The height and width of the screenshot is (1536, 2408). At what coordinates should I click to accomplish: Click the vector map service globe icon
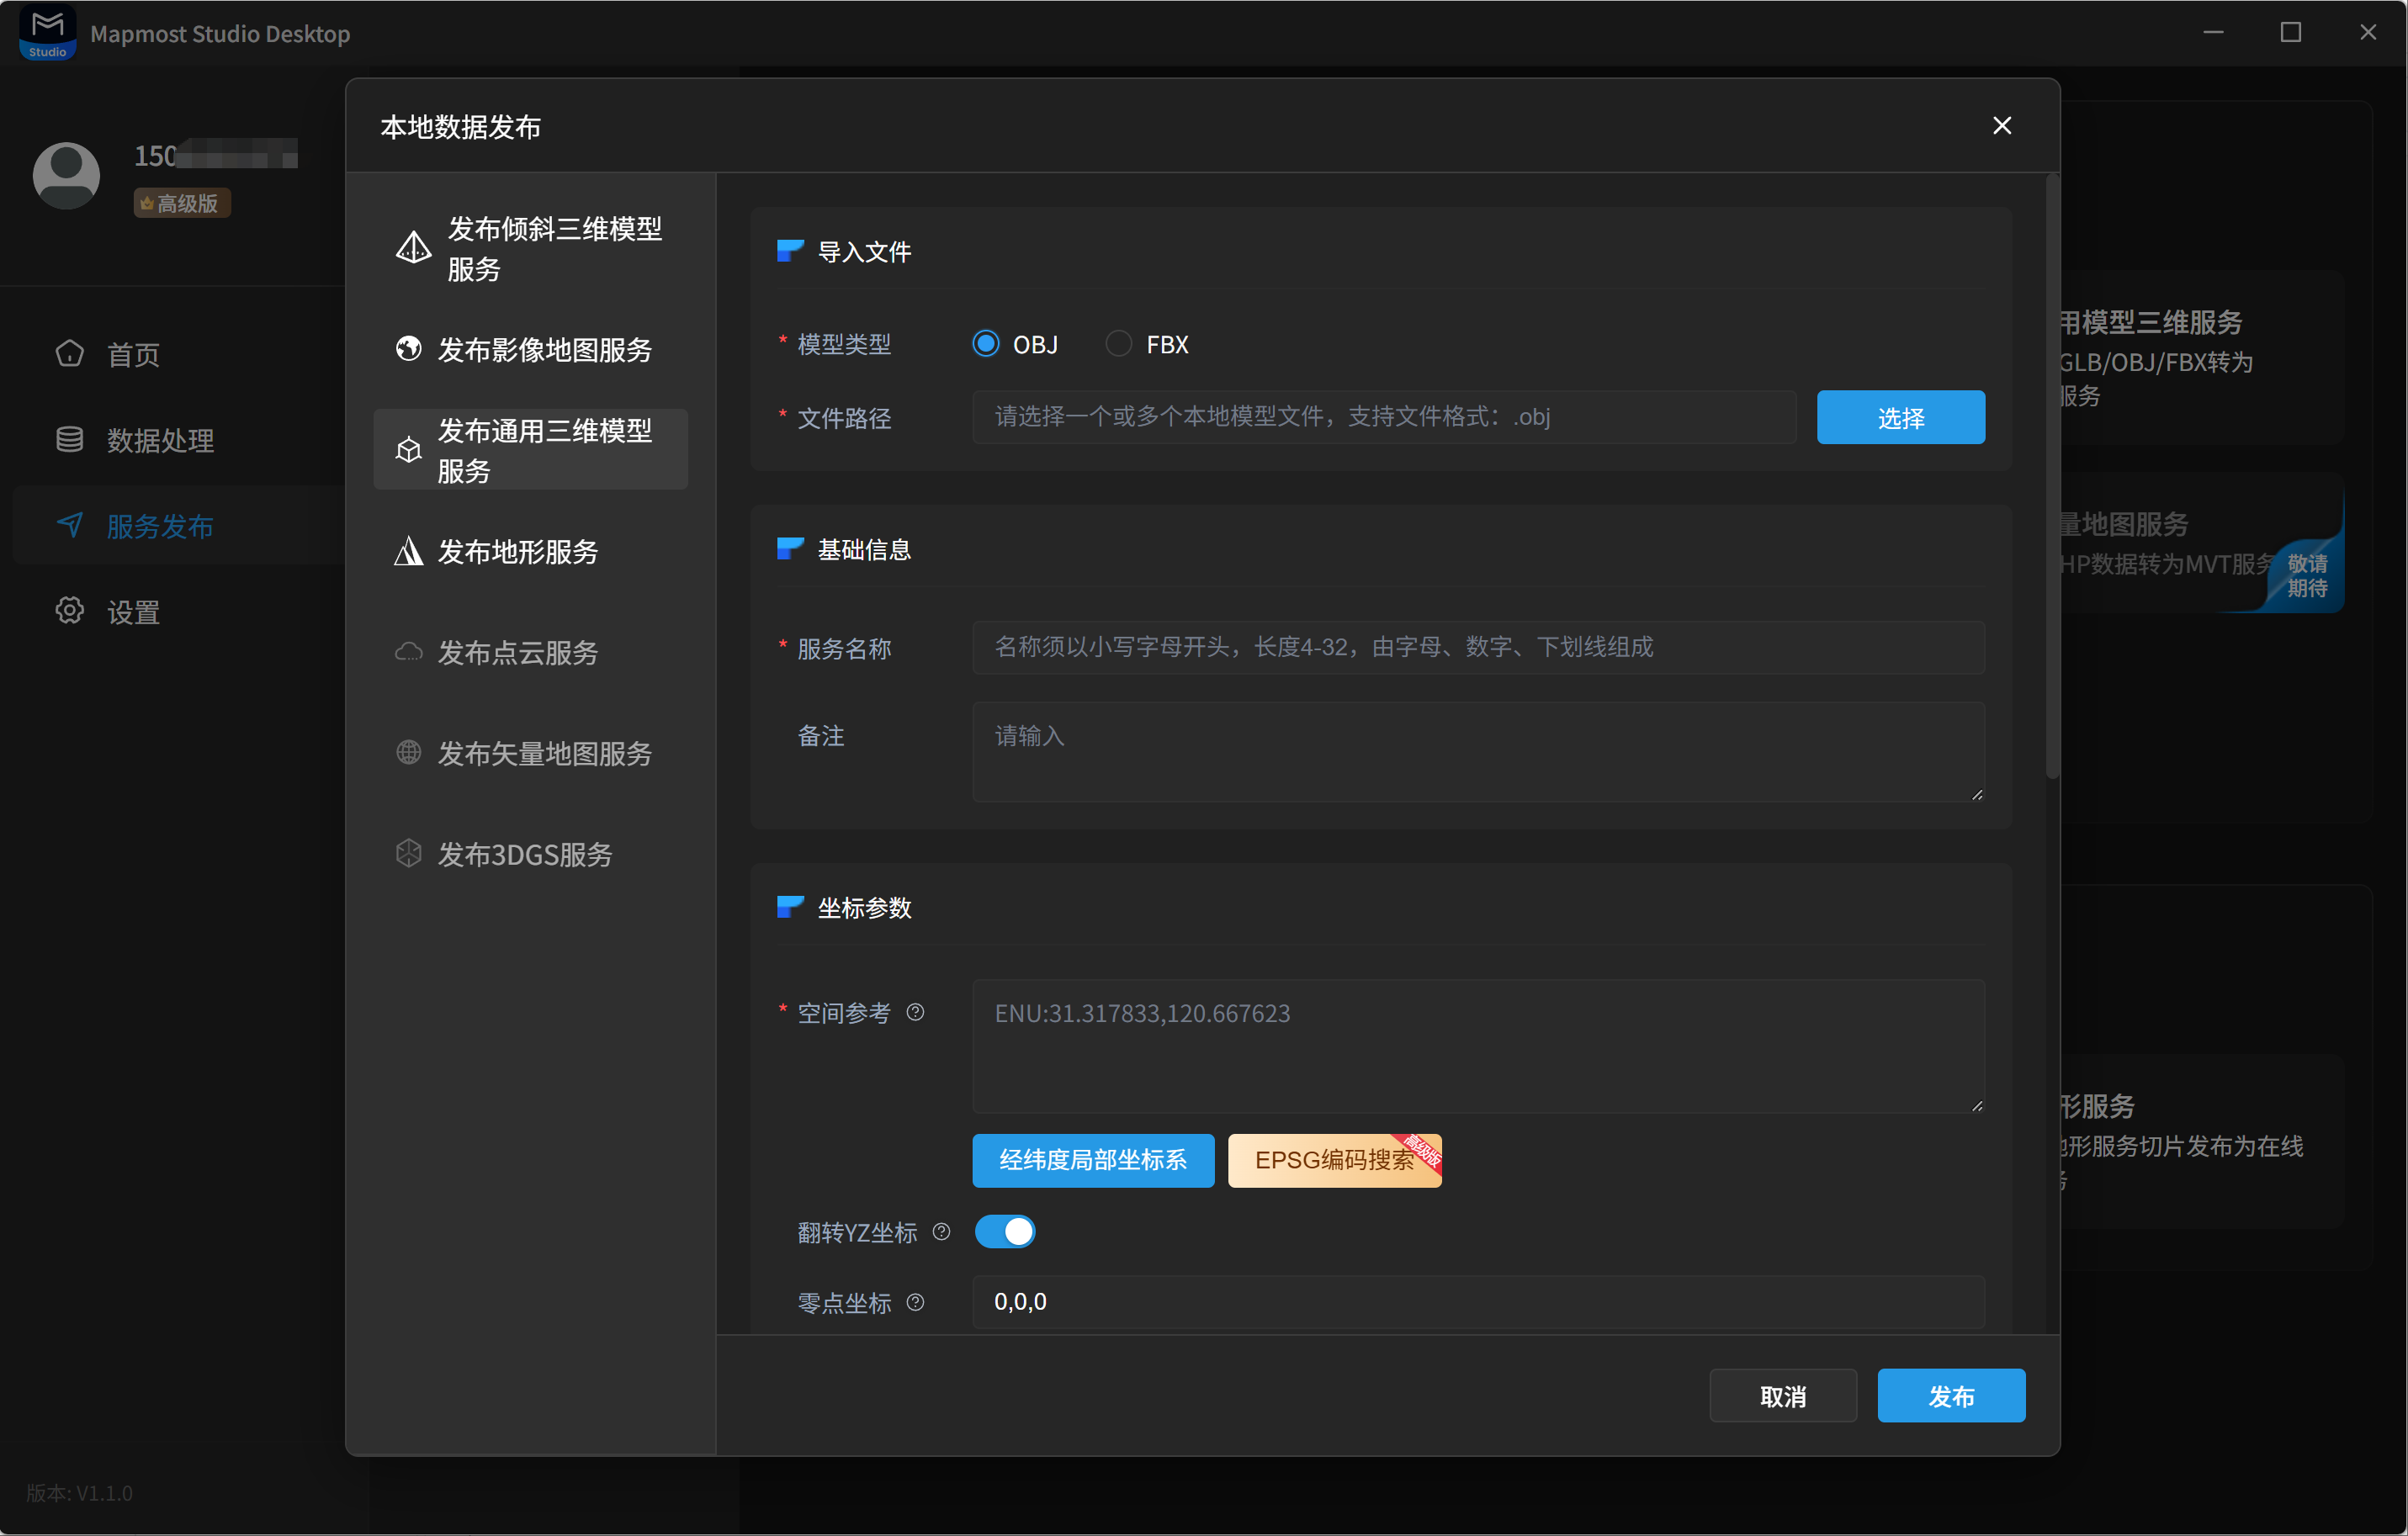[408, 752]
